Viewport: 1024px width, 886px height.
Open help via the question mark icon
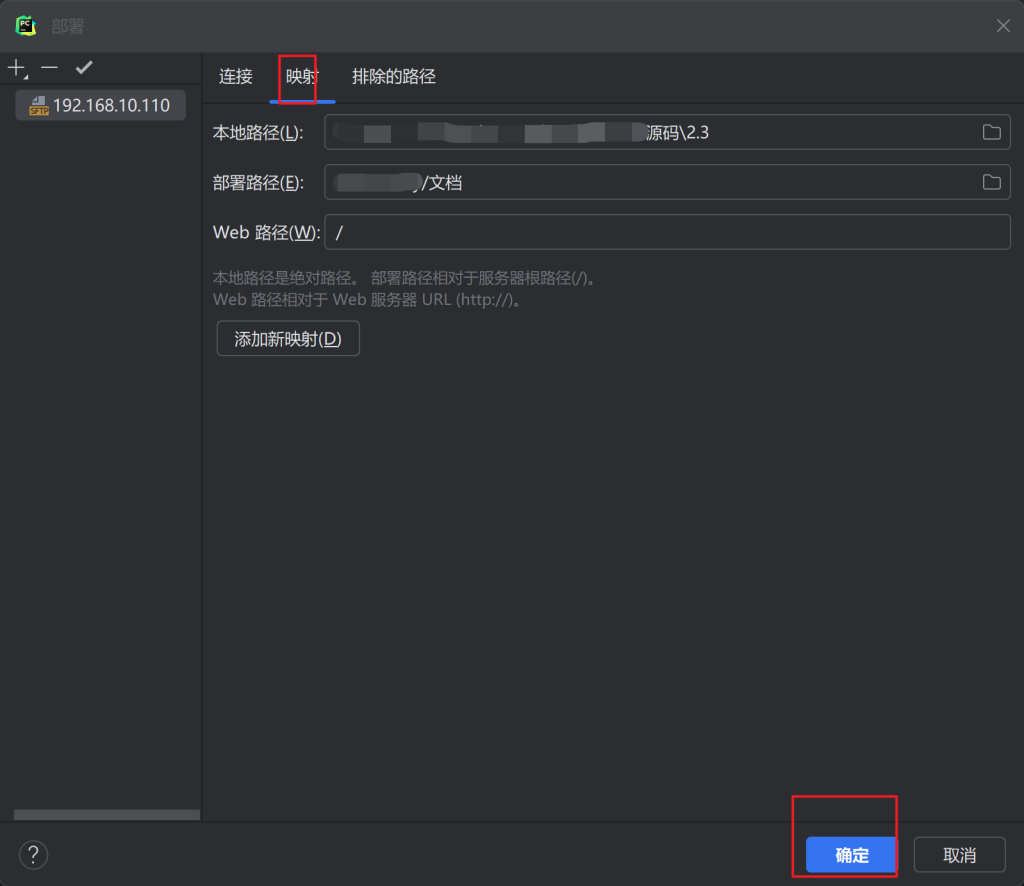pos(33,855)
